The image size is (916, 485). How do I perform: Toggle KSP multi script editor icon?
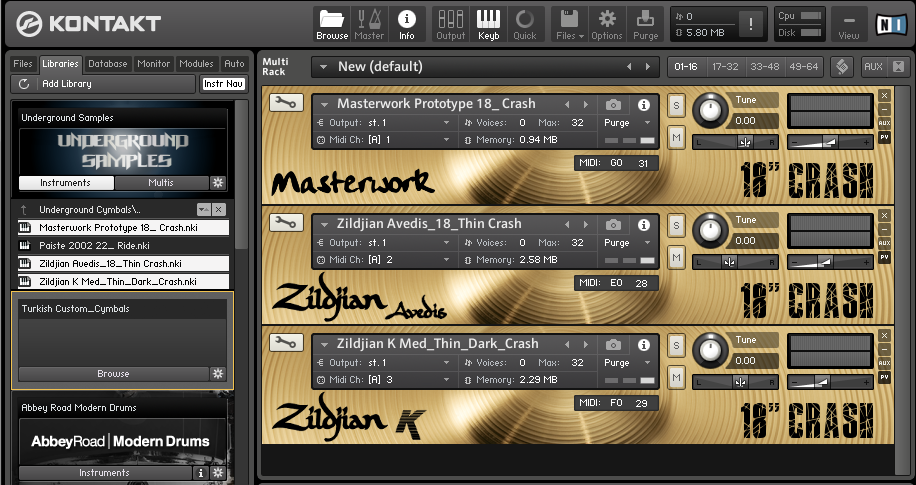tap(842, 67)
